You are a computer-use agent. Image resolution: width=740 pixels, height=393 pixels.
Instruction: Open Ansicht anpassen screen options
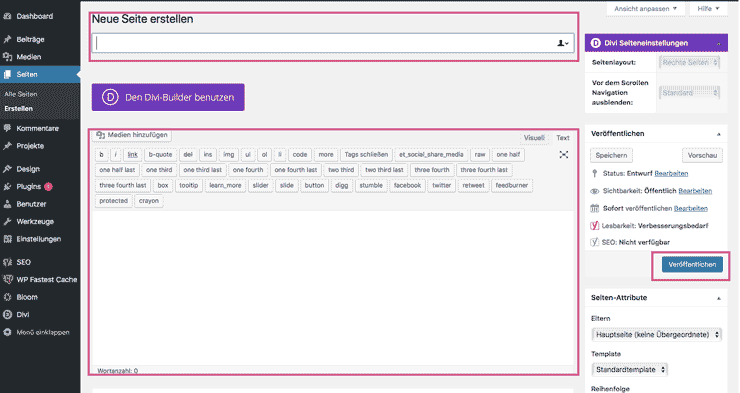pos(645,9)
